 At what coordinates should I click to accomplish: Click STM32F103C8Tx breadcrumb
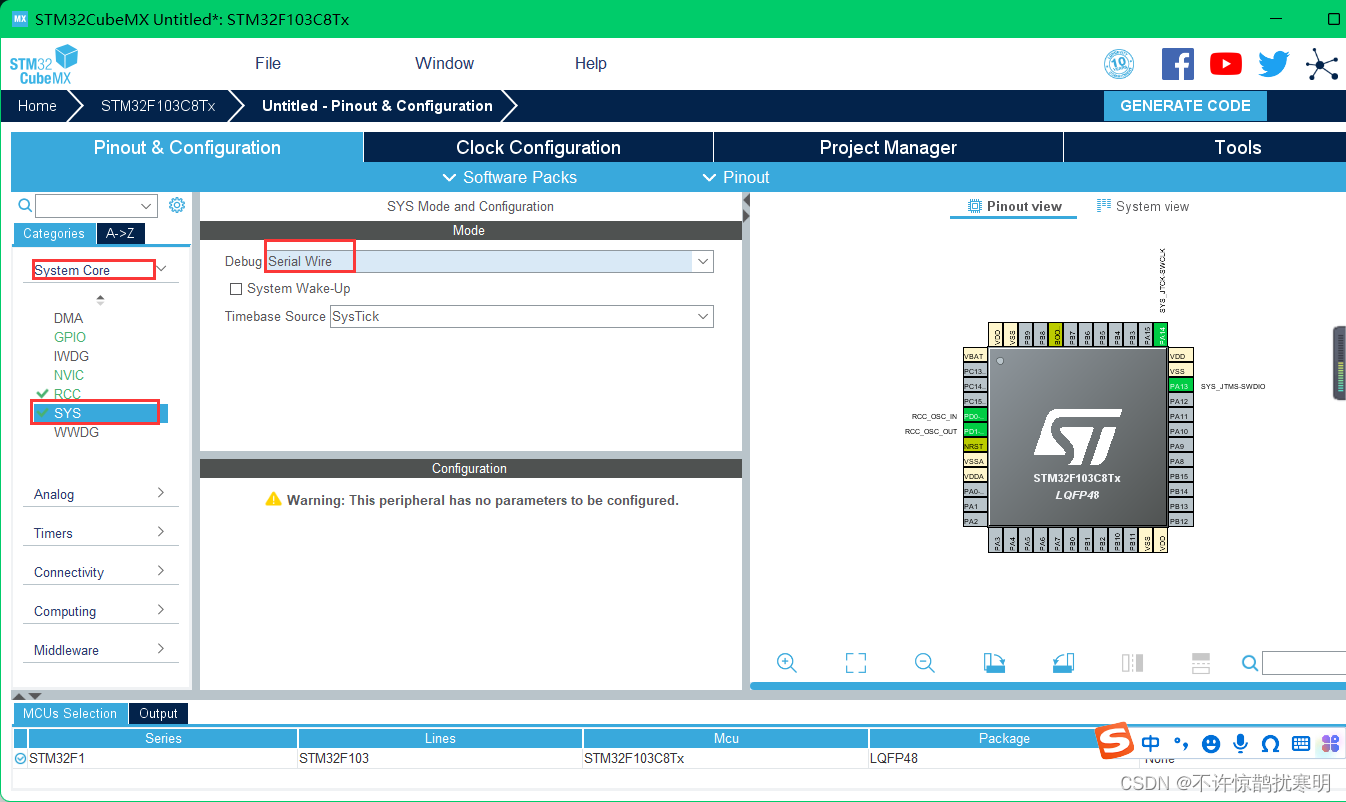[158, 106]
